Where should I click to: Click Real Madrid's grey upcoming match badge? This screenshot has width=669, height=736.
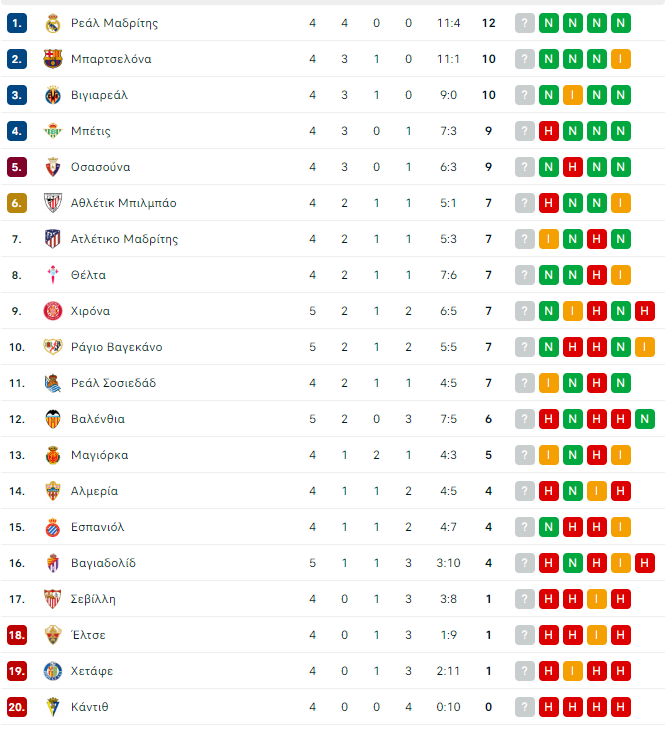point(525,23)
